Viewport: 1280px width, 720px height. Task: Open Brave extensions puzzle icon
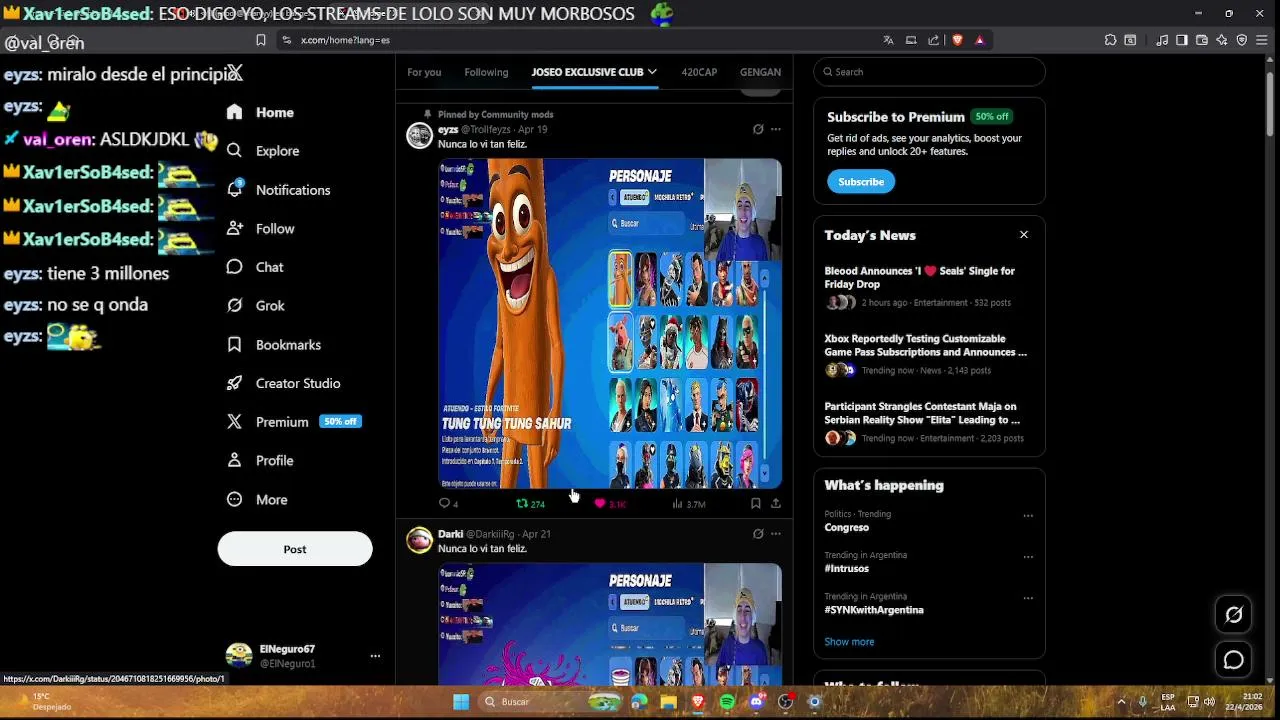(1110, 40)
